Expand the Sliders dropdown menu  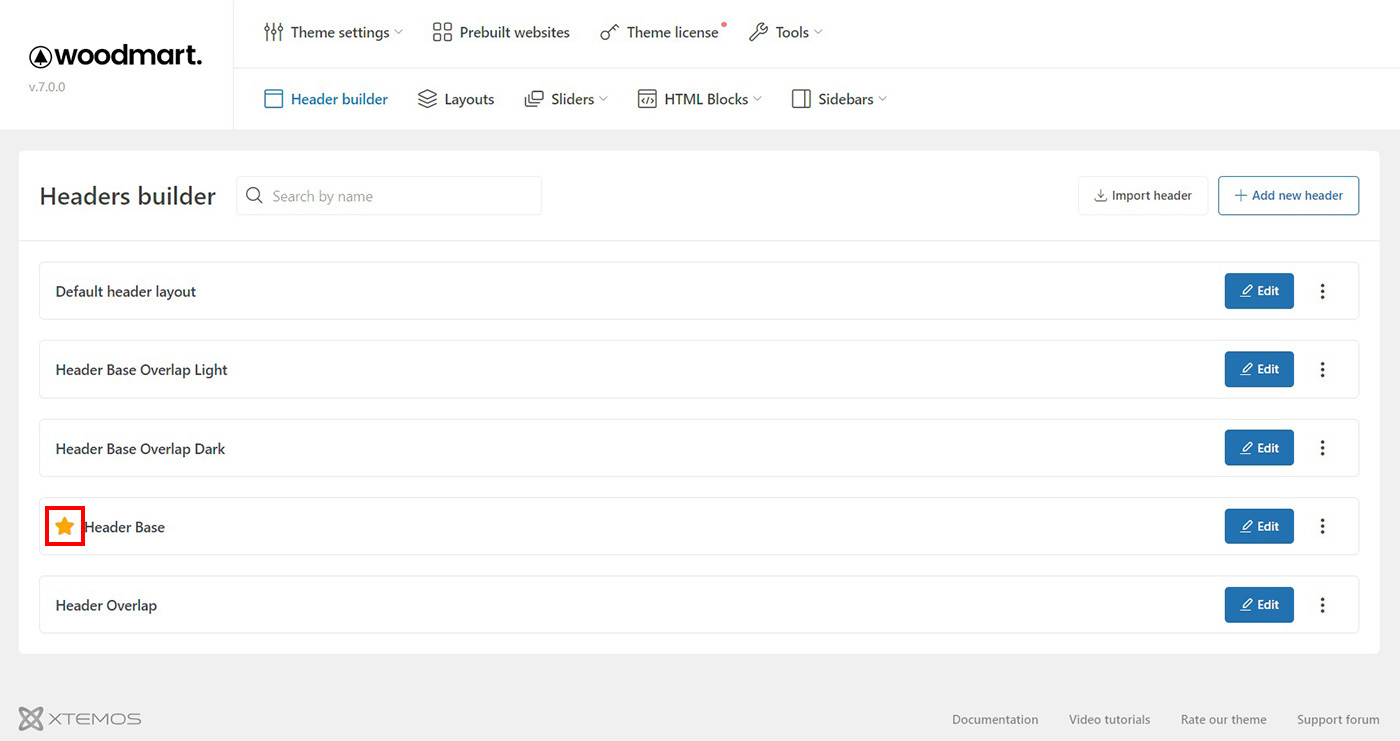click(566, 99)
